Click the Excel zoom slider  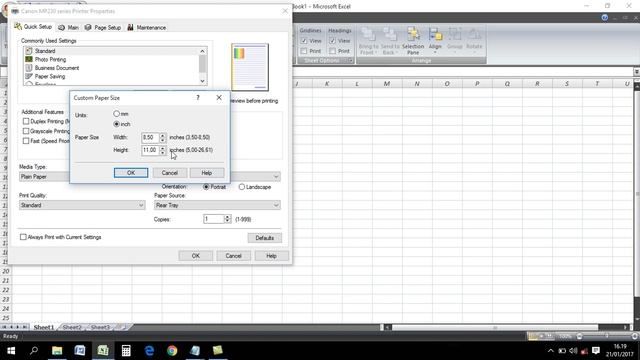607,336
